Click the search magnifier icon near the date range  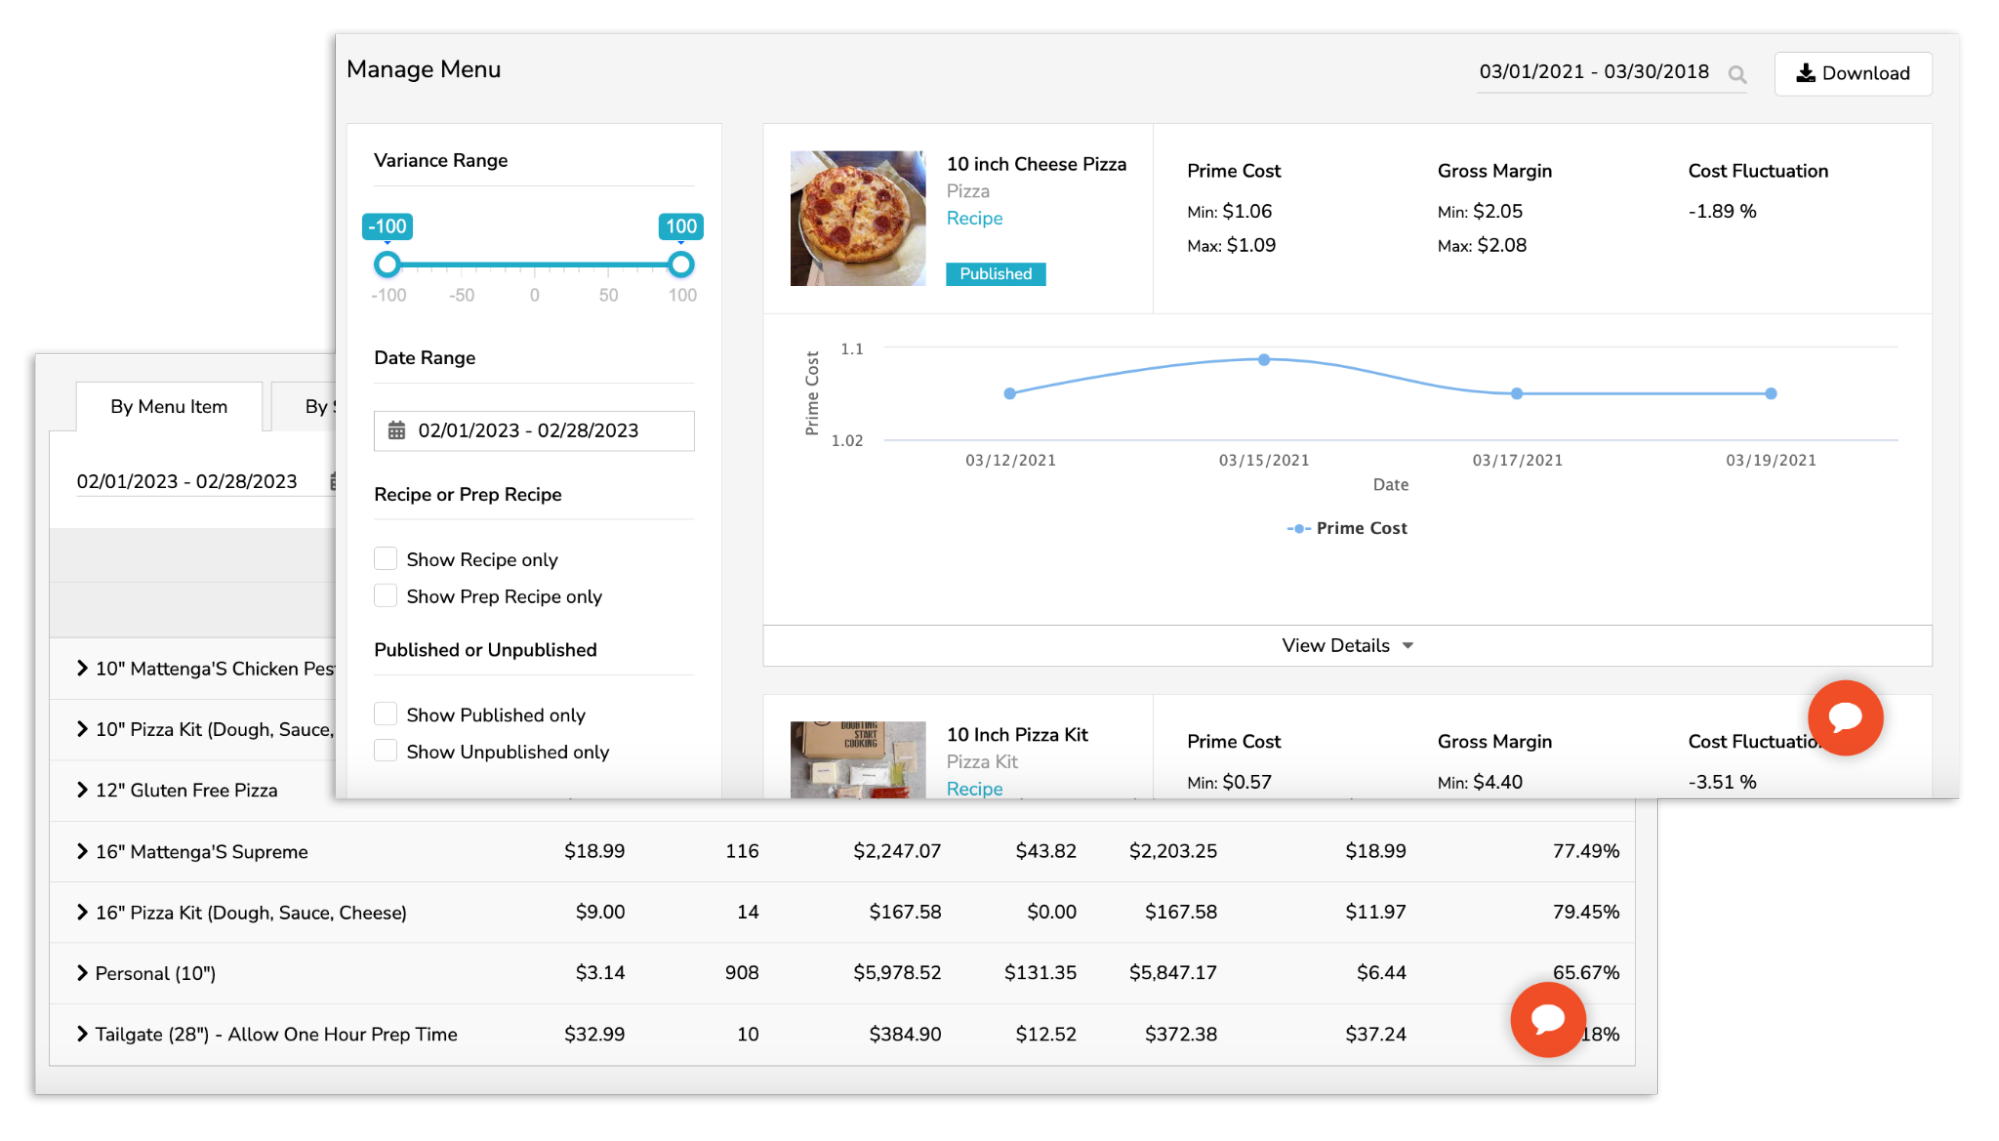click(x=1738, y=73)
